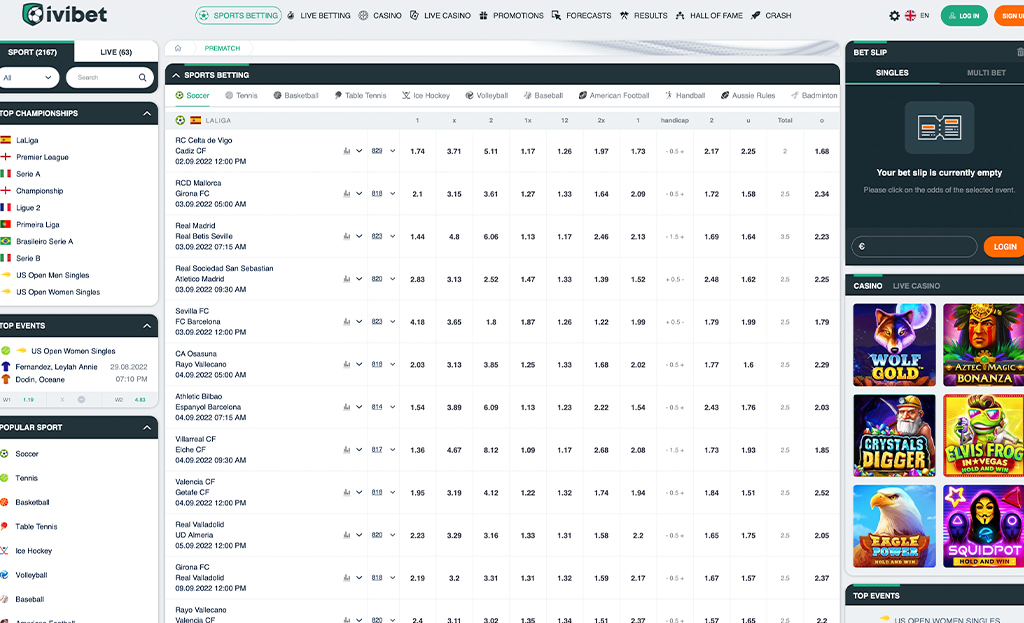The image size is (1024, 623).
Task: Switch to Live Casino tab in casino panel
Action: pyautogui.click(x=916, y=286)
